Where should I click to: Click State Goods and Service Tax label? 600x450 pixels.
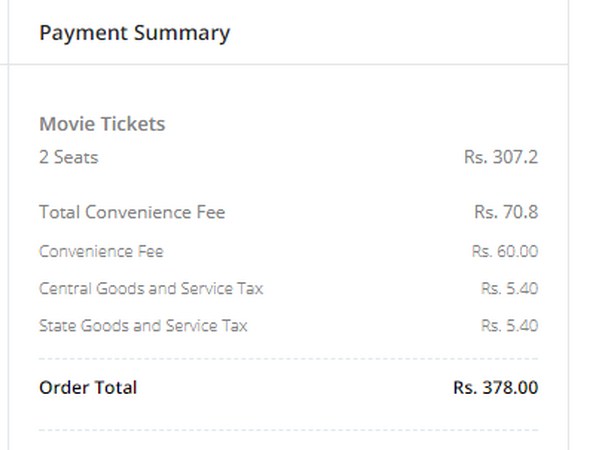click(x=143, y=325)
